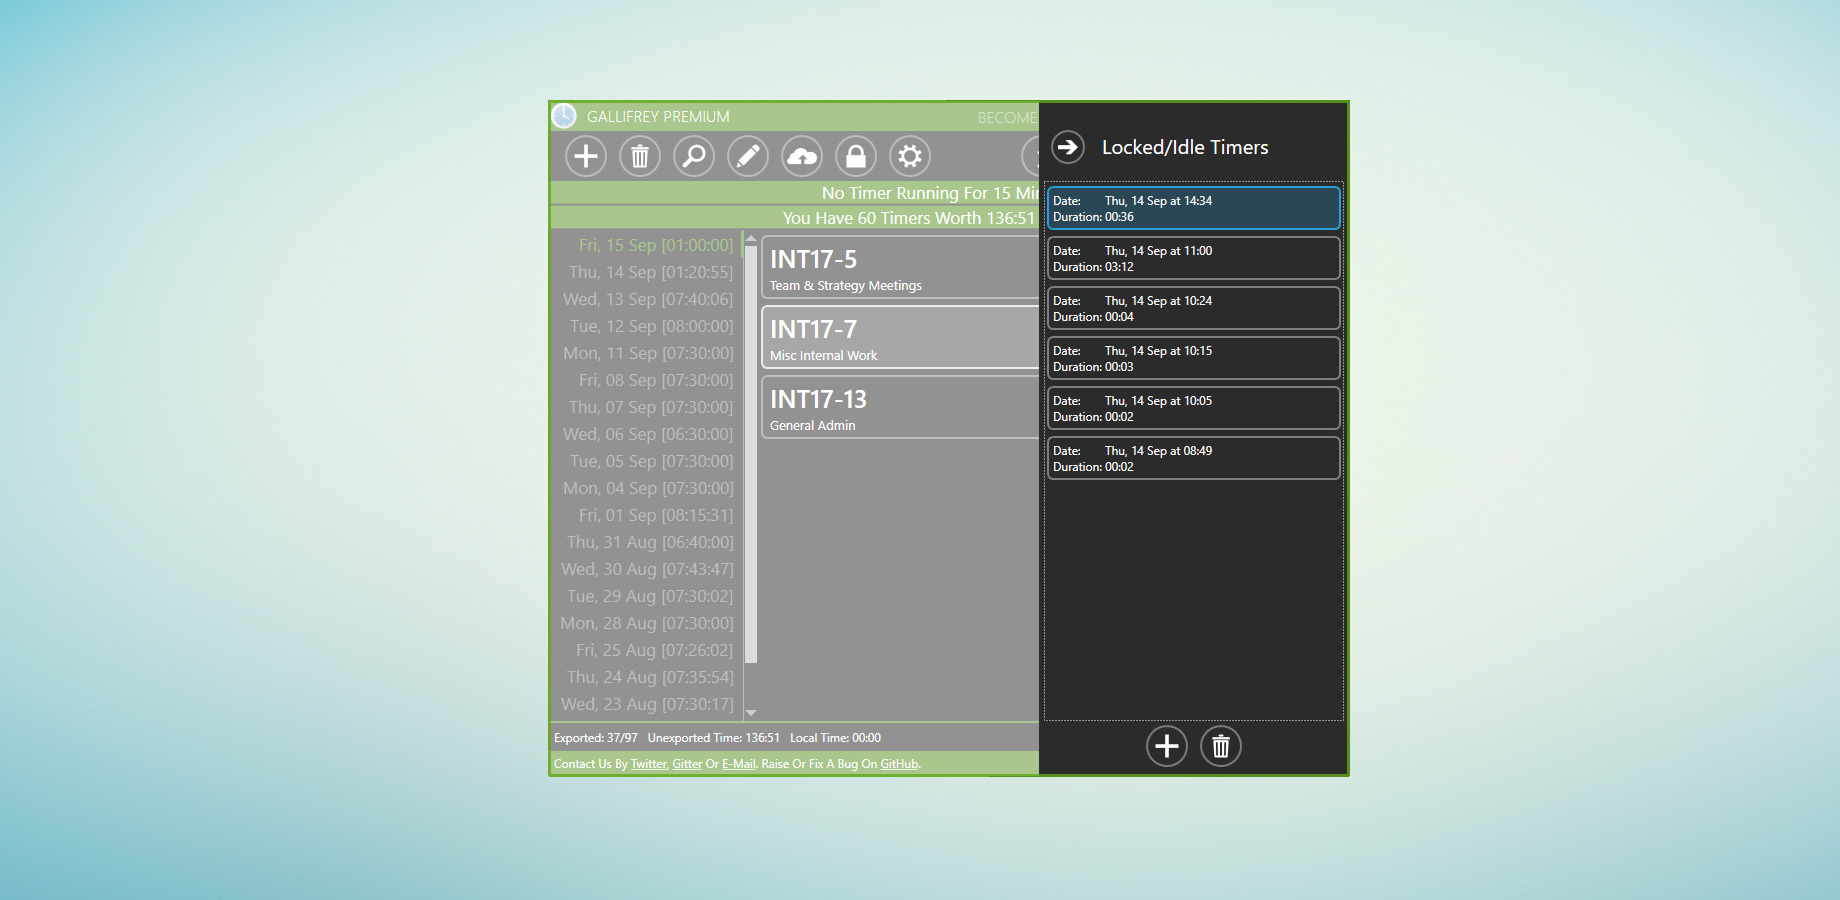Click the add new timer plus icon
This screenshot has height=900, width=1840.
coord(586,156)
